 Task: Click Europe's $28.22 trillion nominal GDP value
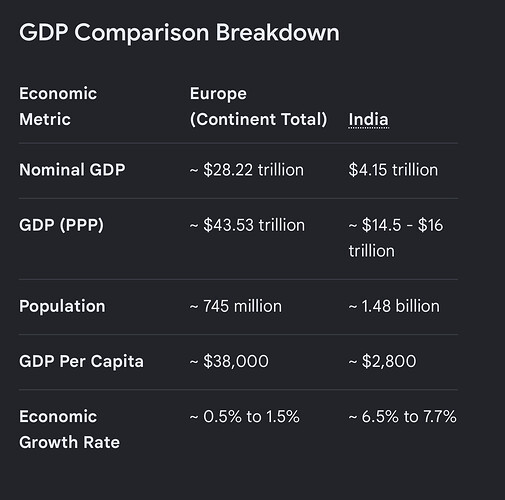point(247,170)
